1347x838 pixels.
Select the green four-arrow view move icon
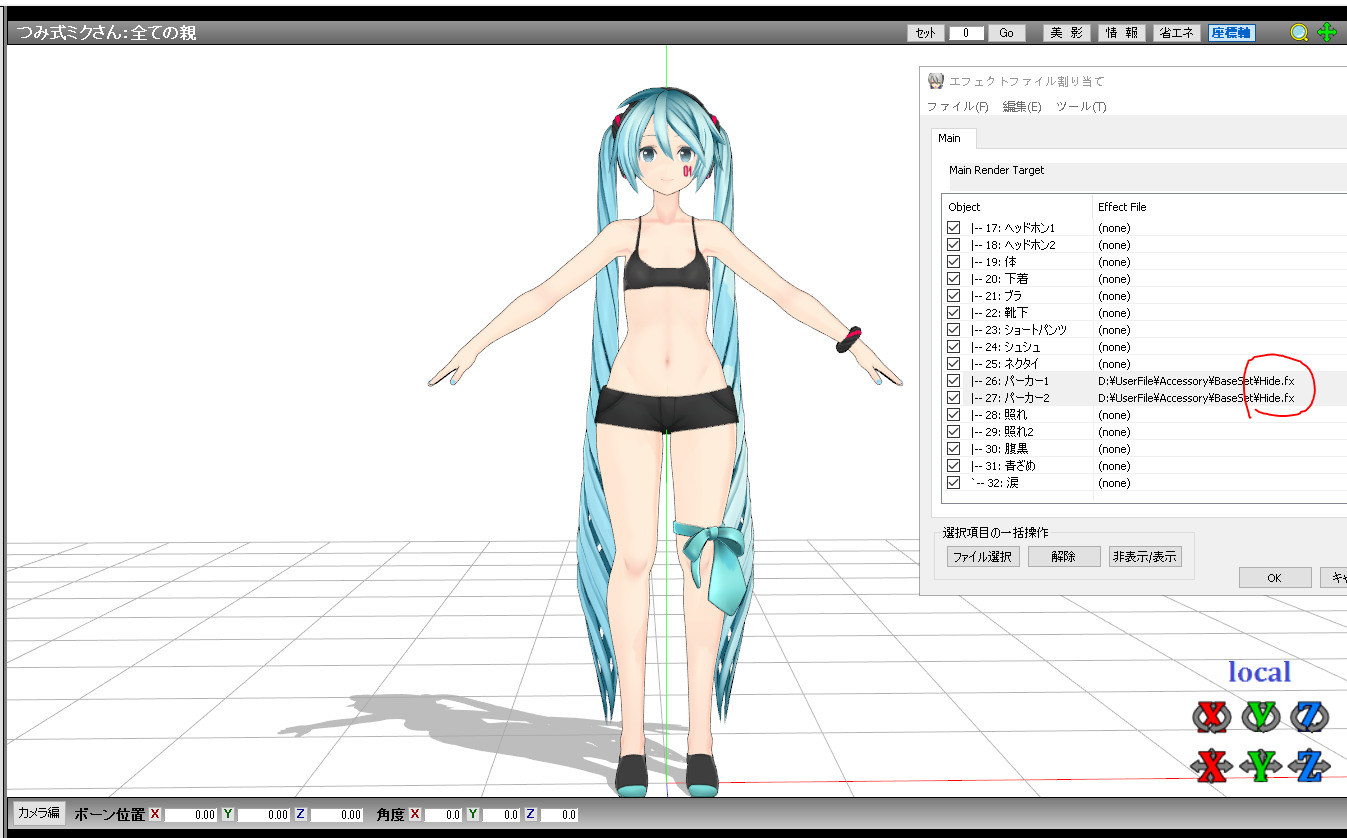[1327, 32]
